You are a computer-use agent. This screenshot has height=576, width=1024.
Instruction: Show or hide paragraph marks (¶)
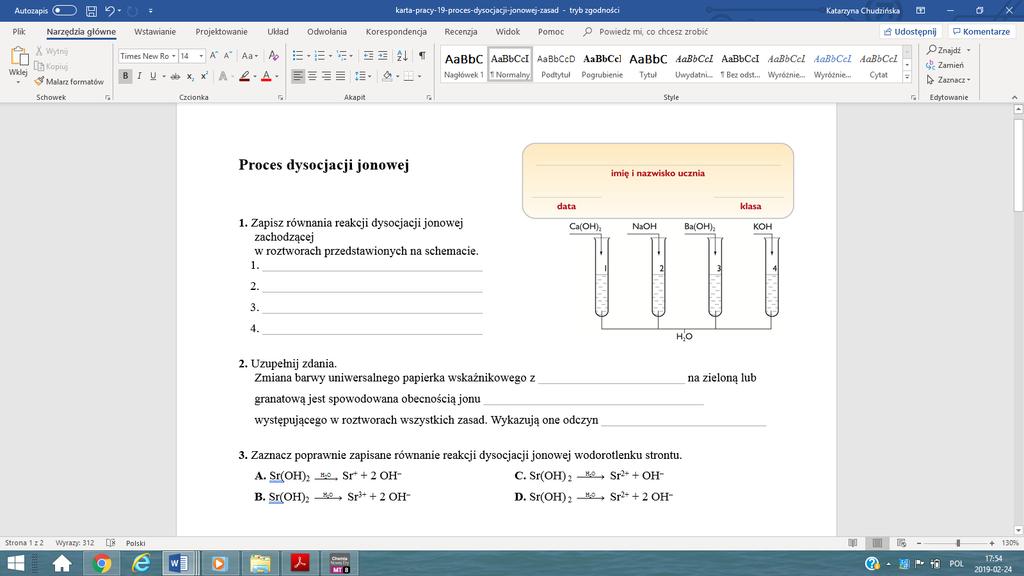423,56
